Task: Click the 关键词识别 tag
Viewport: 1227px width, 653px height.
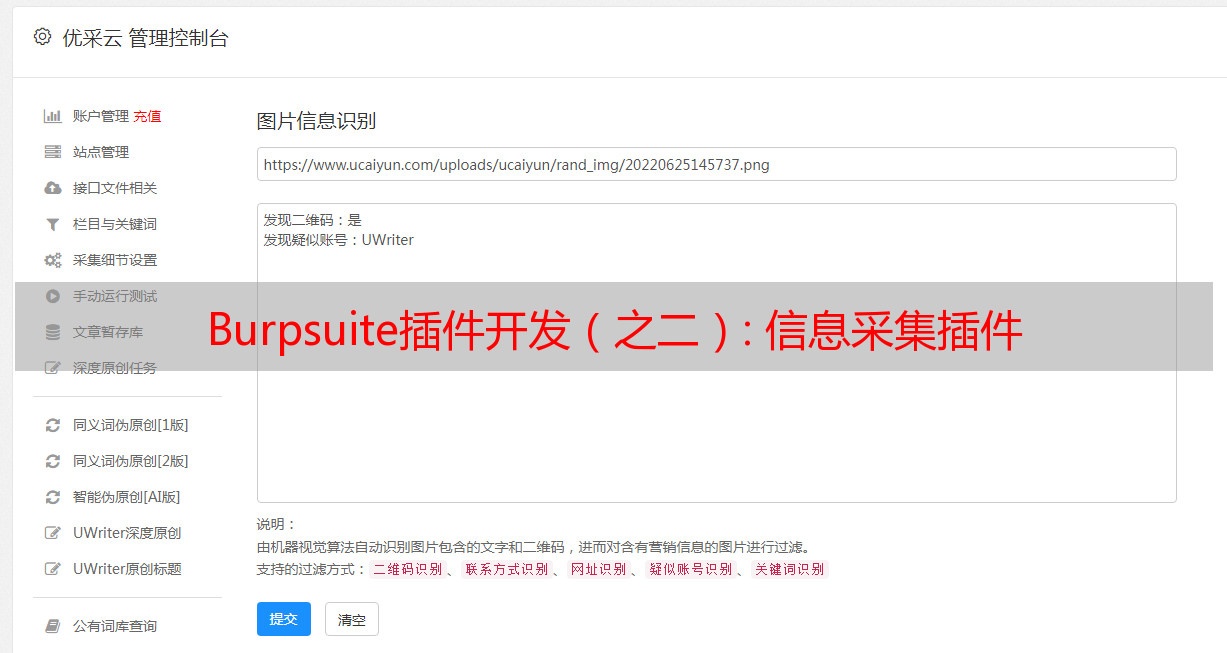Action: (790, 569)
